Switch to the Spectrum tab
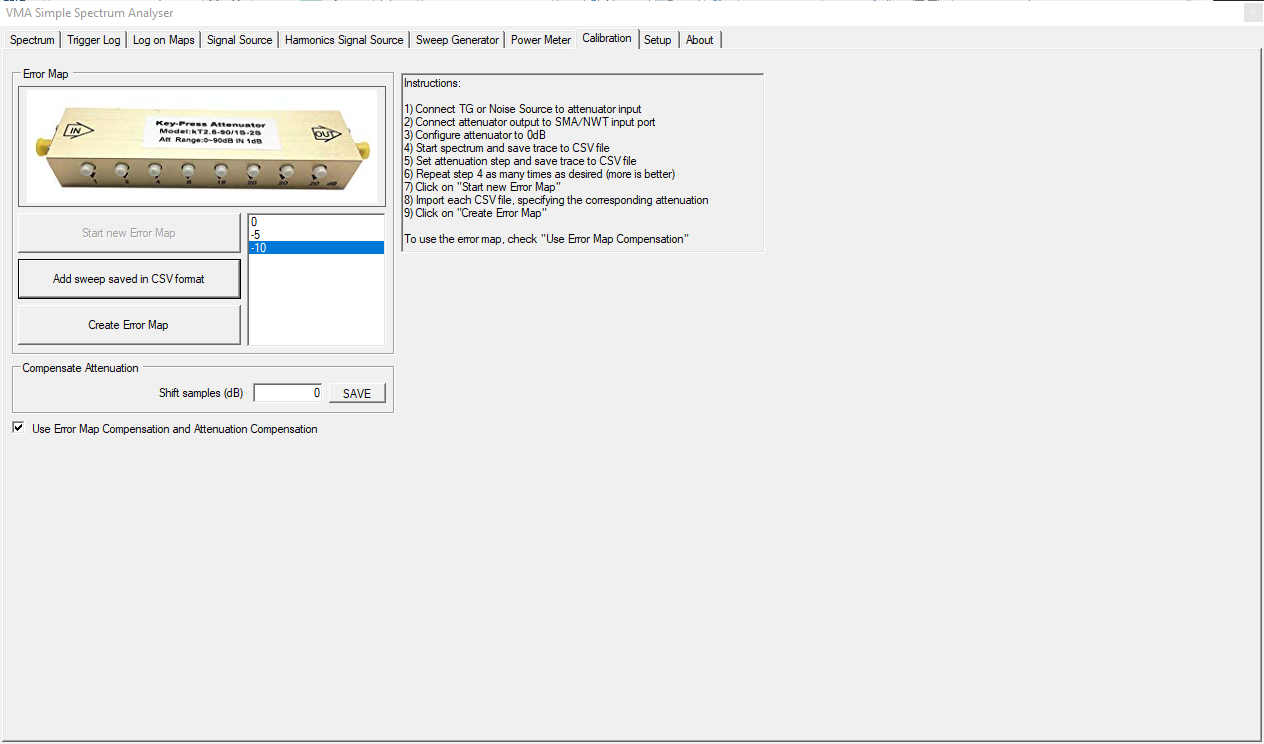Viewport: 1264px width, 744px height. (32, 40)
